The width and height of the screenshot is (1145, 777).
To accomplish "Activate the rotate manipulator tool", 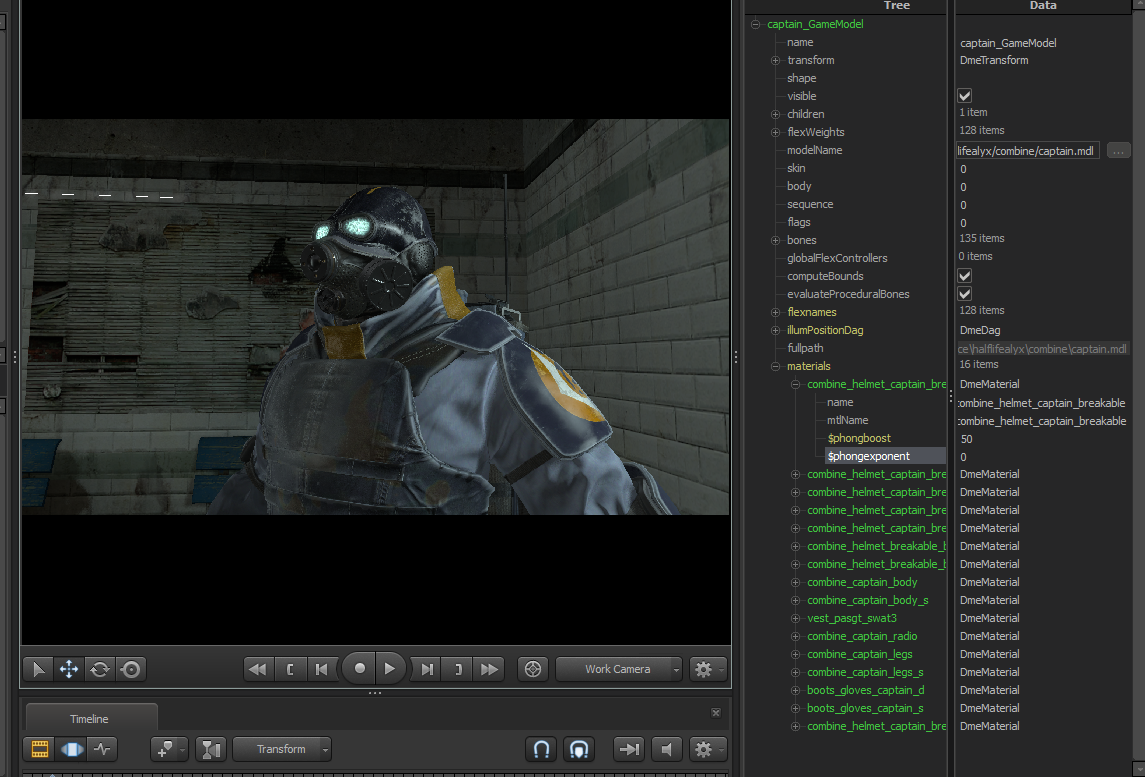I will click(100, 669).
